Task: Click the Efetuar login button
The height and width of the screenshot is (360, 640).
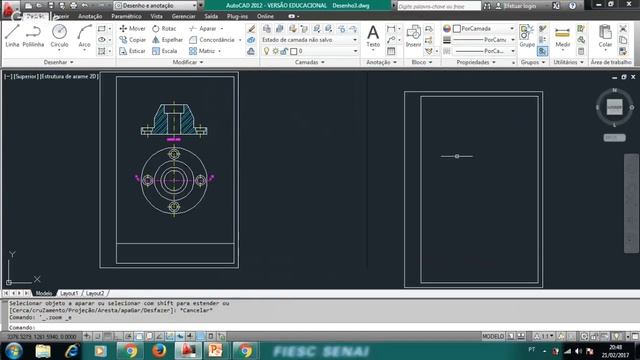Action: coord(516,6)
